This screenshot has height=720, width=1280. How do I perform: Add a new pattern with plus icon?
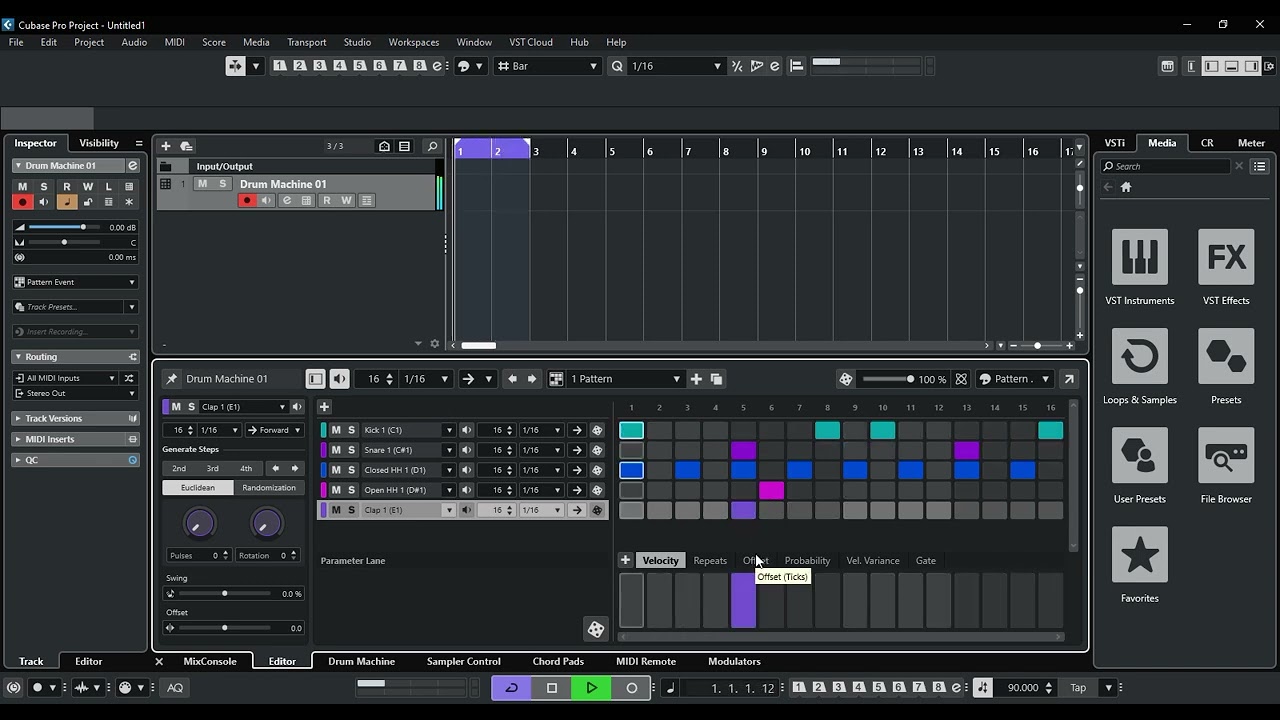click(x=696, y=379)
